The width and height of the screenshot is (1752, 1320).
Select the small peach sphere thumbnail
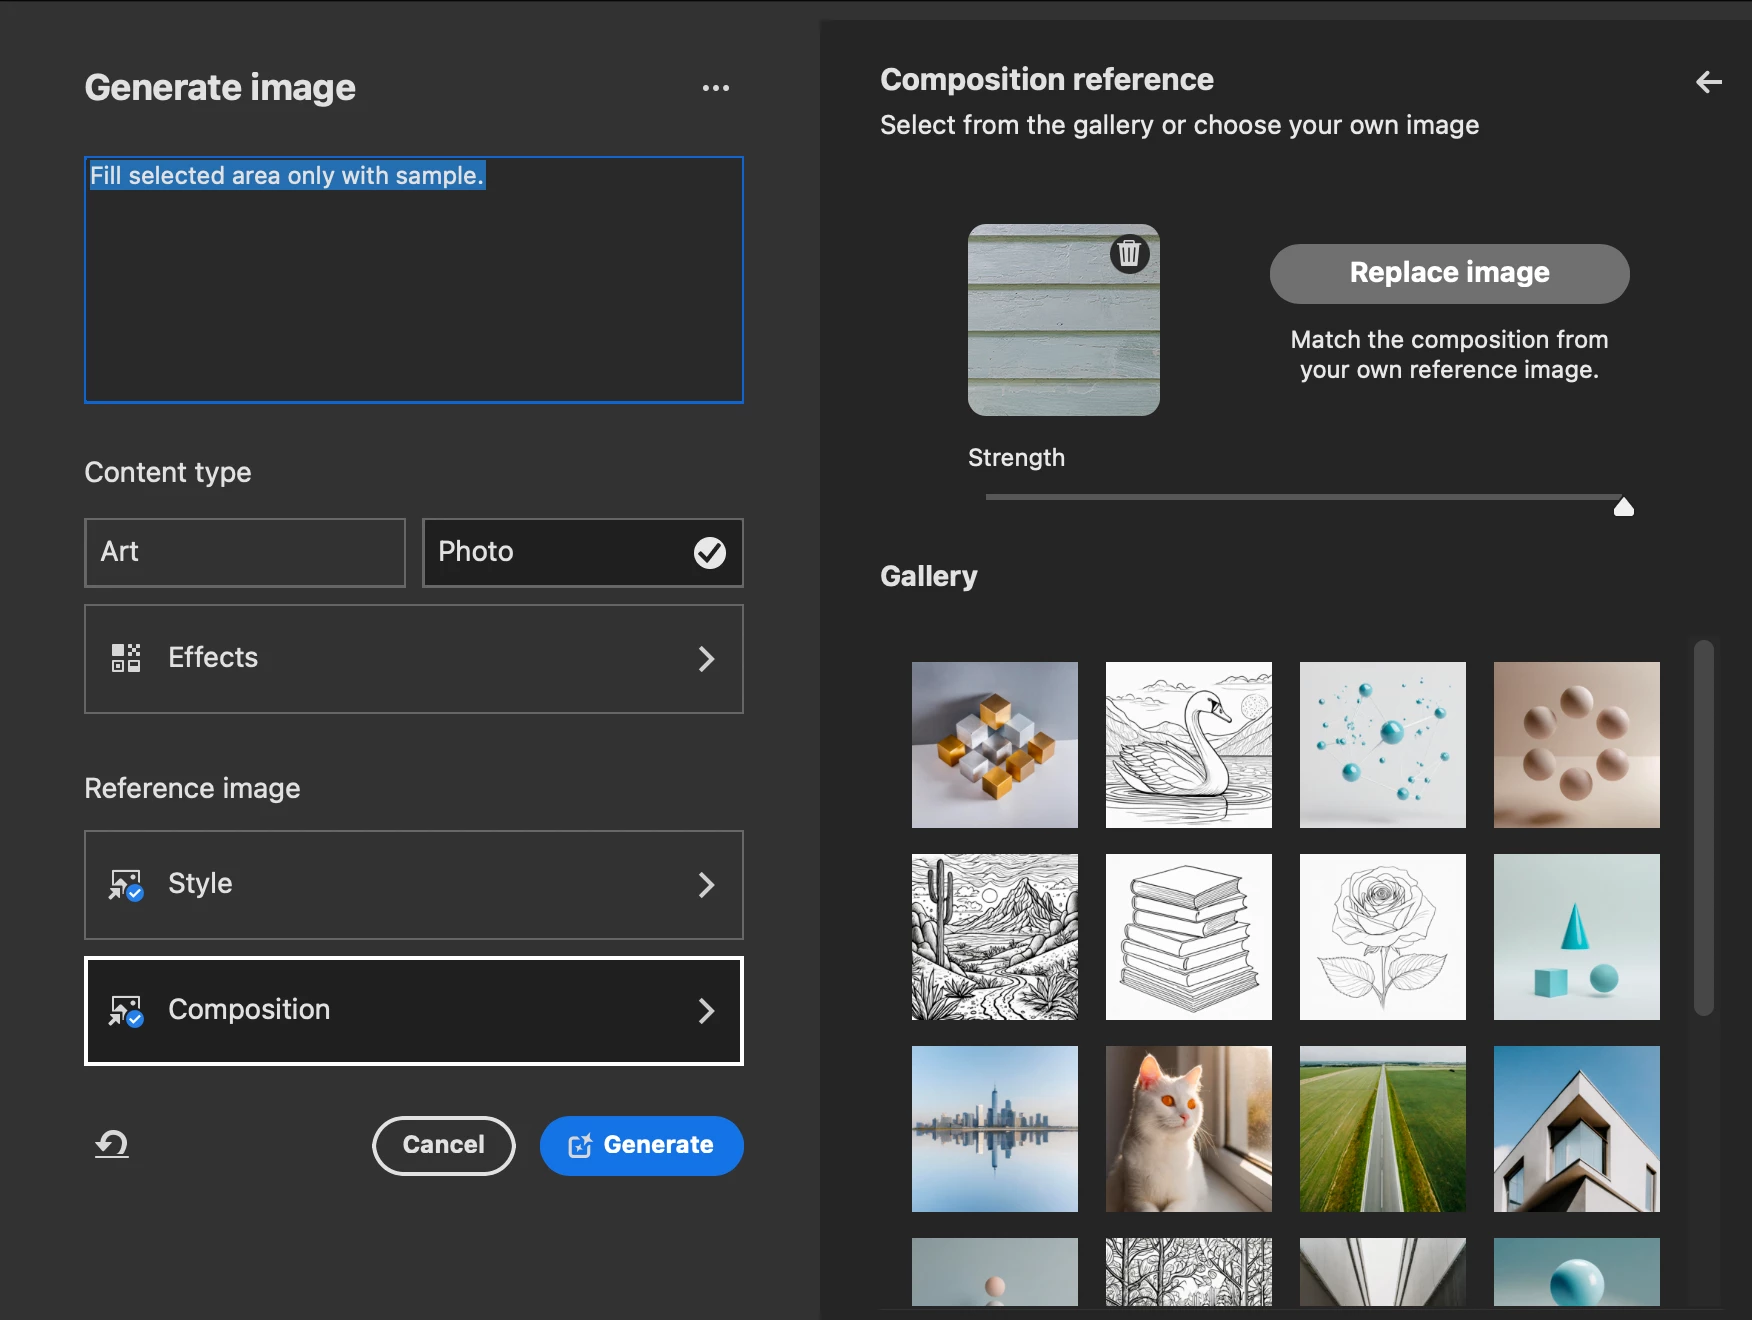pyautogui.click(x=995, y=1272)
